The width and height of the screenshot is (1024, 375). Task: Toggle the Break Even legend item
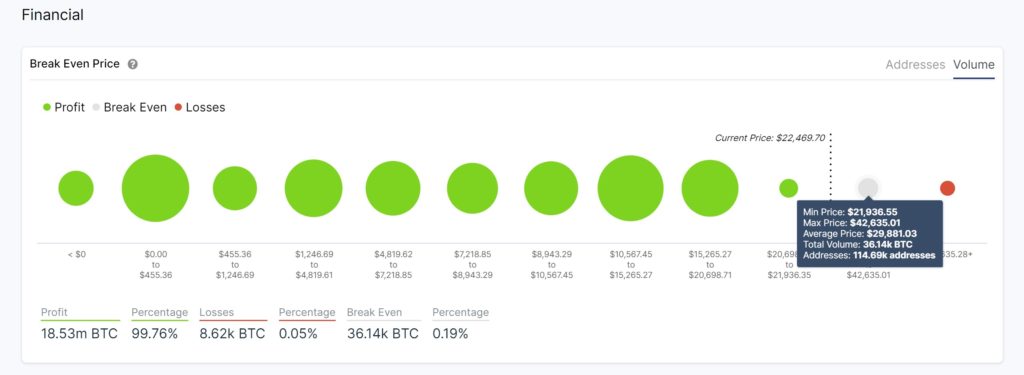(129, 107)
